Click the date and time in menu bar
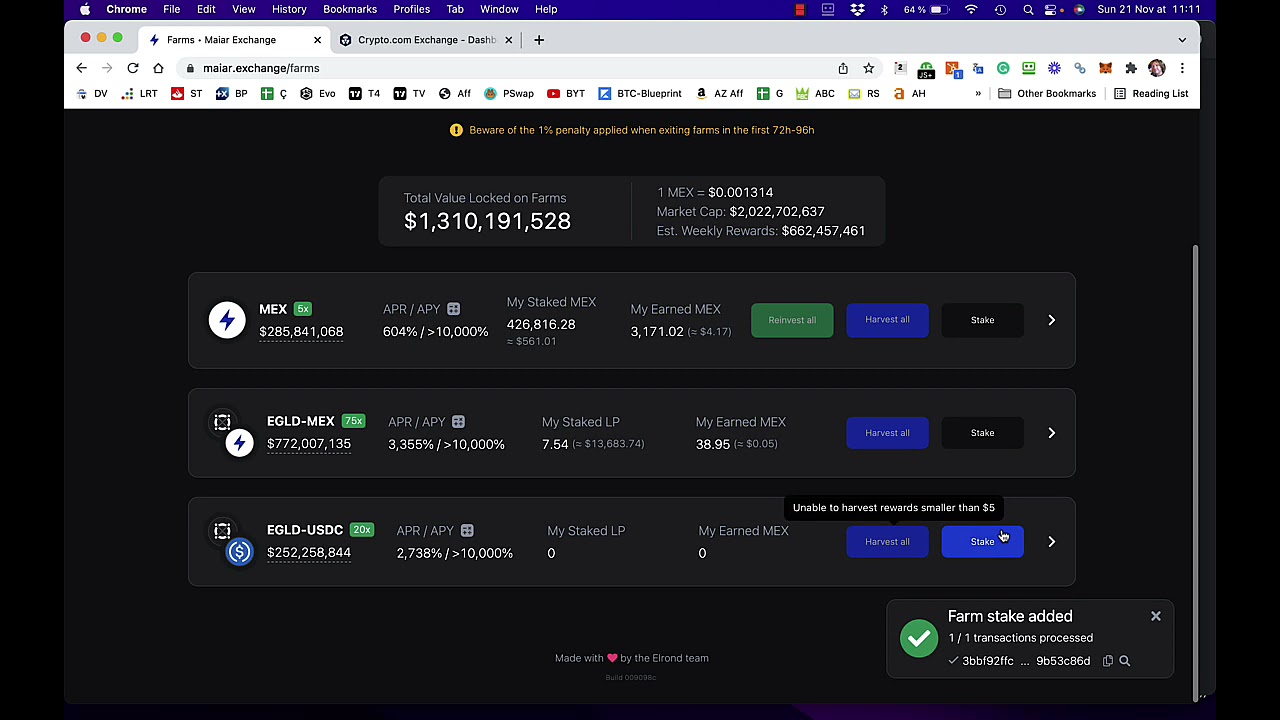1280x720 pixels. click(1149, 9)
